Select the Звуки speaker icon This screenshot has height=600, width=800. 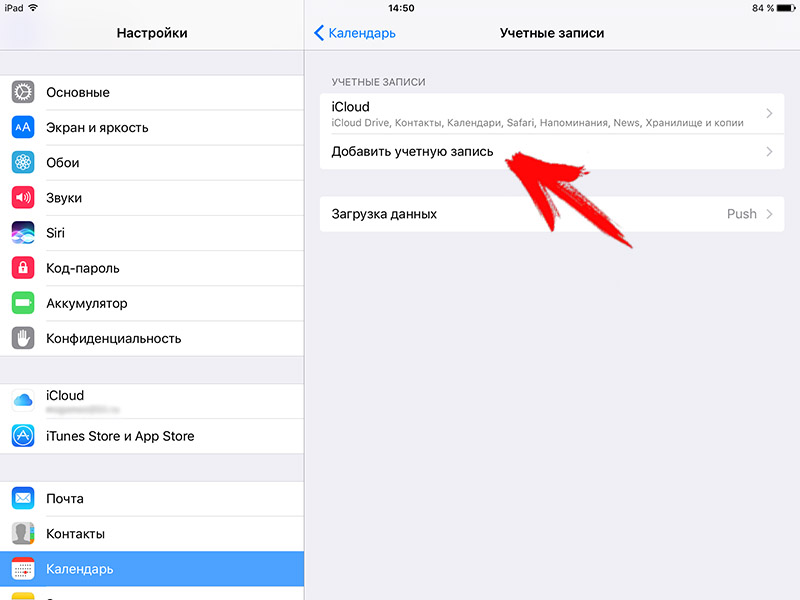click(x=23, y=197)
